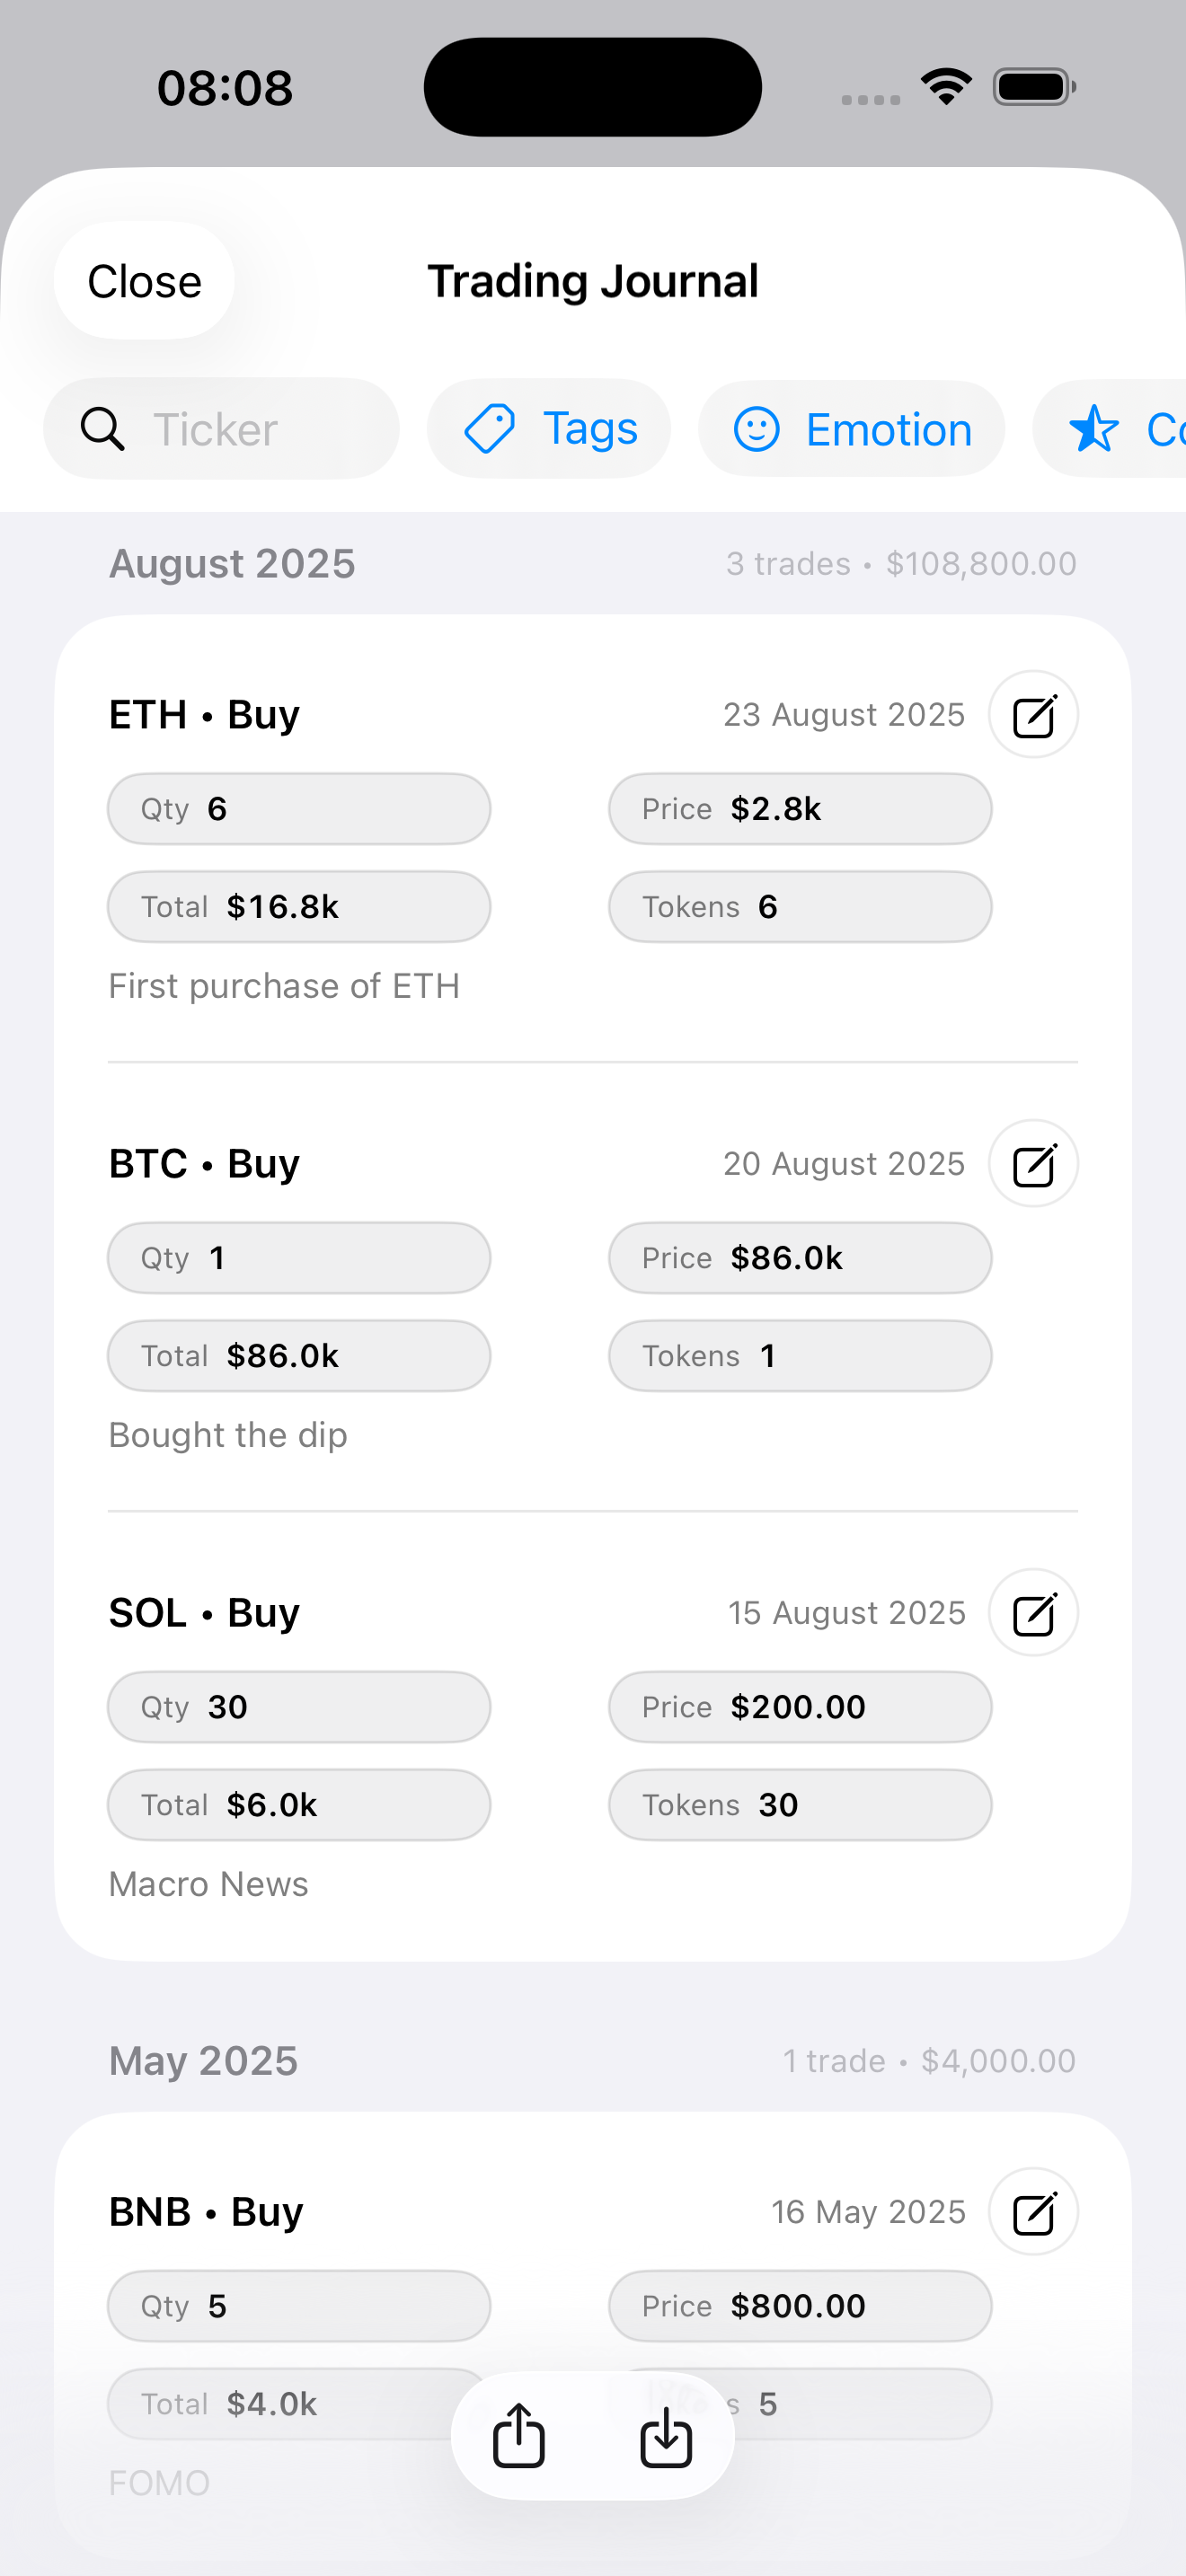The height and width of the screenshot is (2576, 1186).
Task: Tap the magnifying glass search icon
Action: (x=102, y=429)
